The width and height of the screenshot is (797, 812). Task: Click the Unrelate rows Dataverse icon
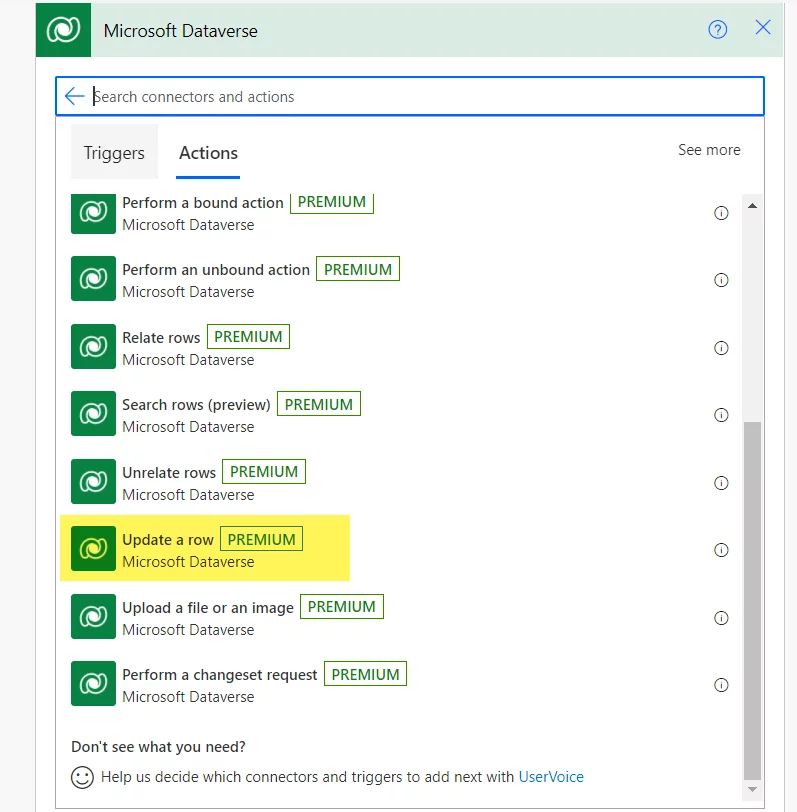93,481
